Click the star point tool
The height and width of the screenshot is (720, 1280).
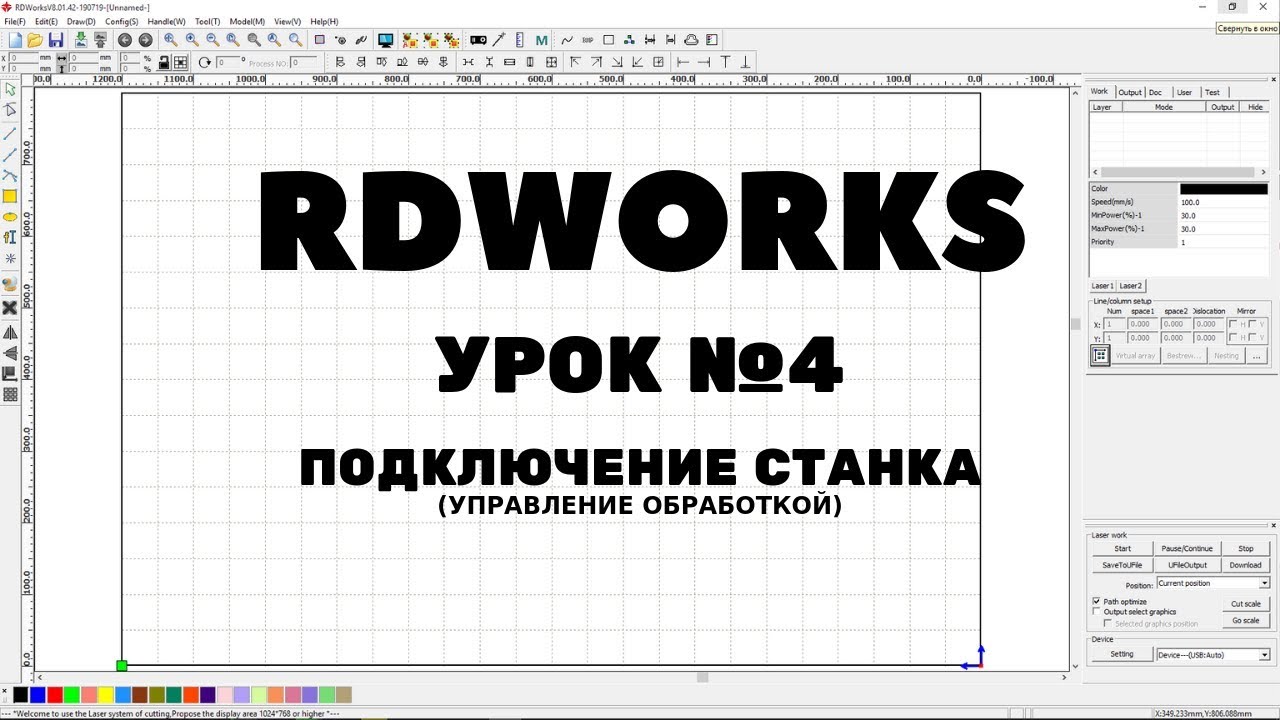10,258
